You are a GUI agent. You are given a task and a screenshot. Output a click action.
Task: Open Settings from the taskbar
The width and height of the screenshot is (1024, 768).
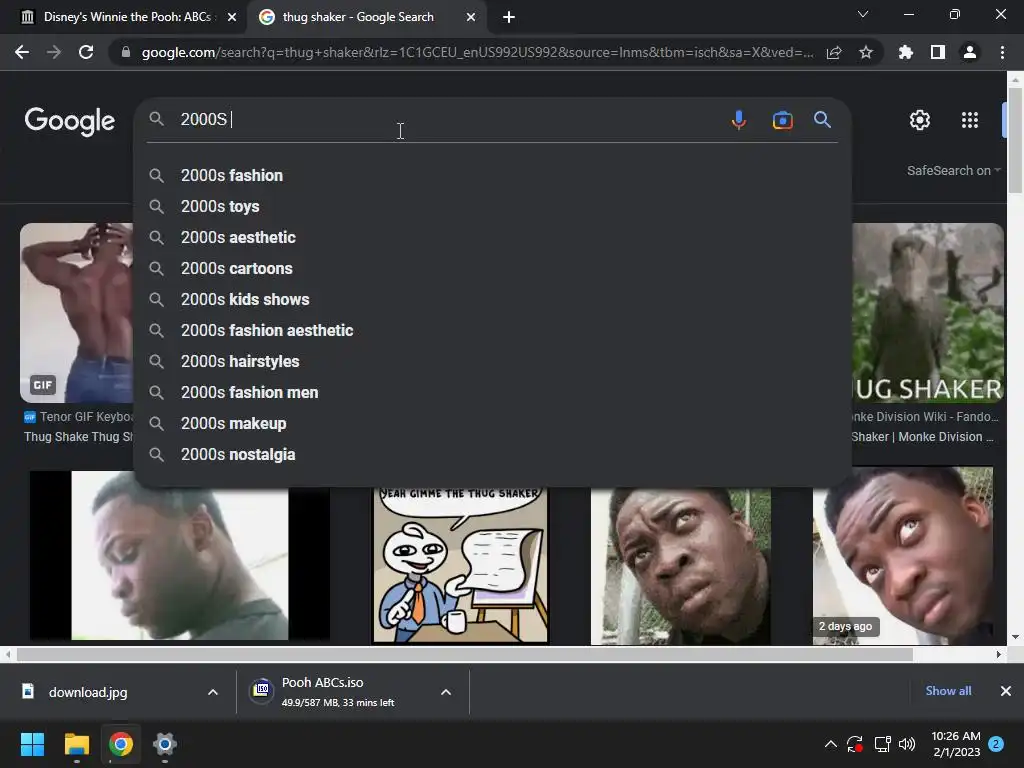tap(165, 744)
